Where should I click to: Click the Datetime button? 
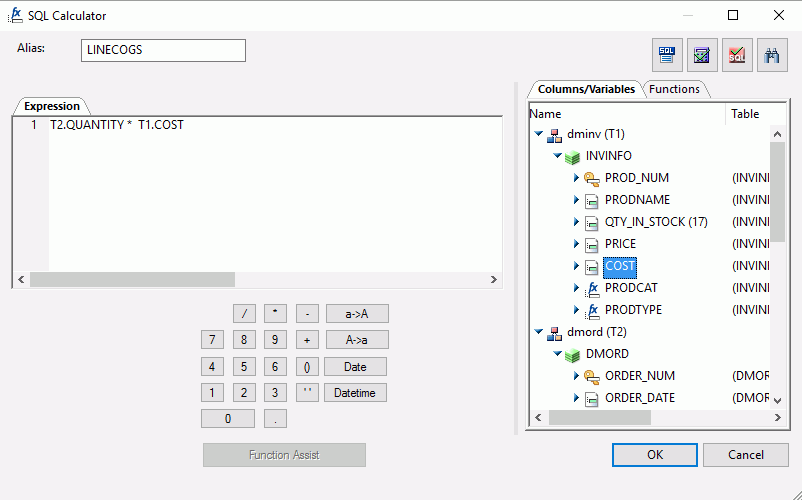tap(355, 393)
